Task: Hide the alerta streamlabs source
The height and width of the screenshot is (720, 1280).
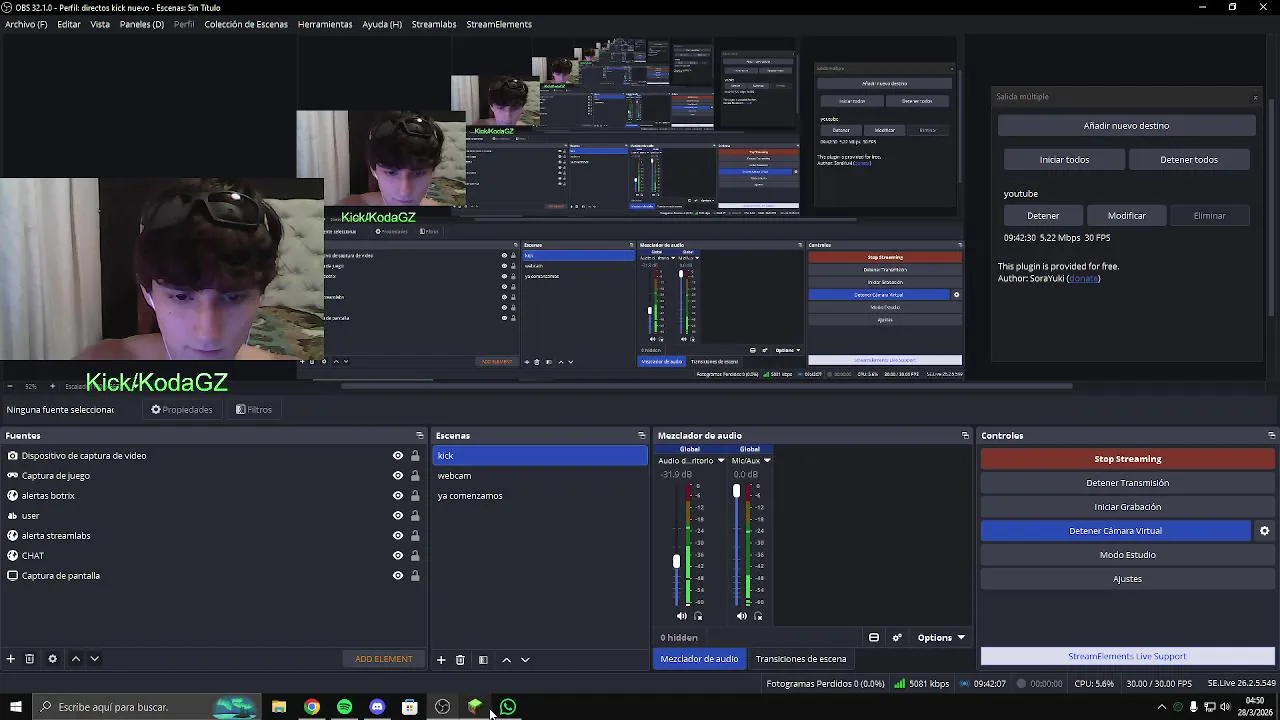Action: tap(398, 536)
